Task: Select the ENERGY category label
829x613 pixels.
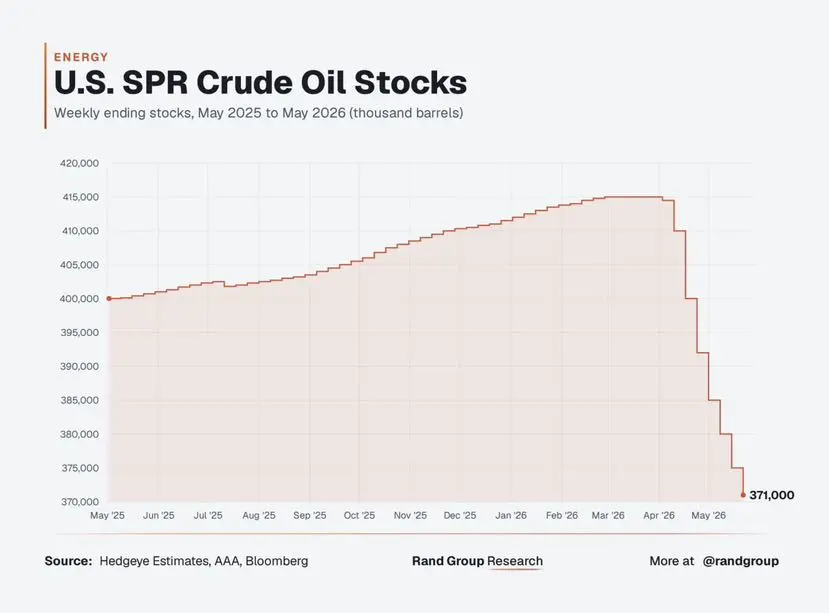Action: pyautogui.click(x=81, y=57)
